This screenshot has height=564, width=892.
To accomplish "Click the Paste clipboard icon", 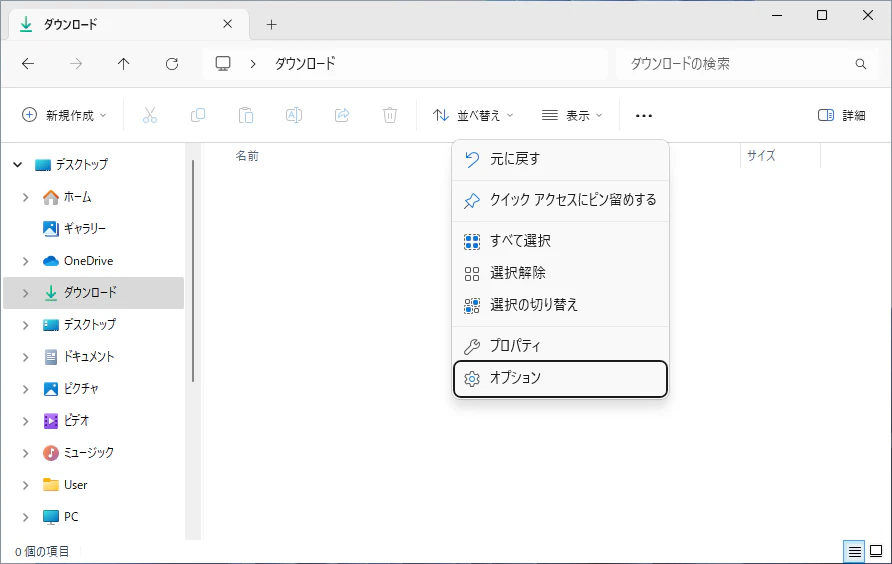I will [x=246, y=116].
